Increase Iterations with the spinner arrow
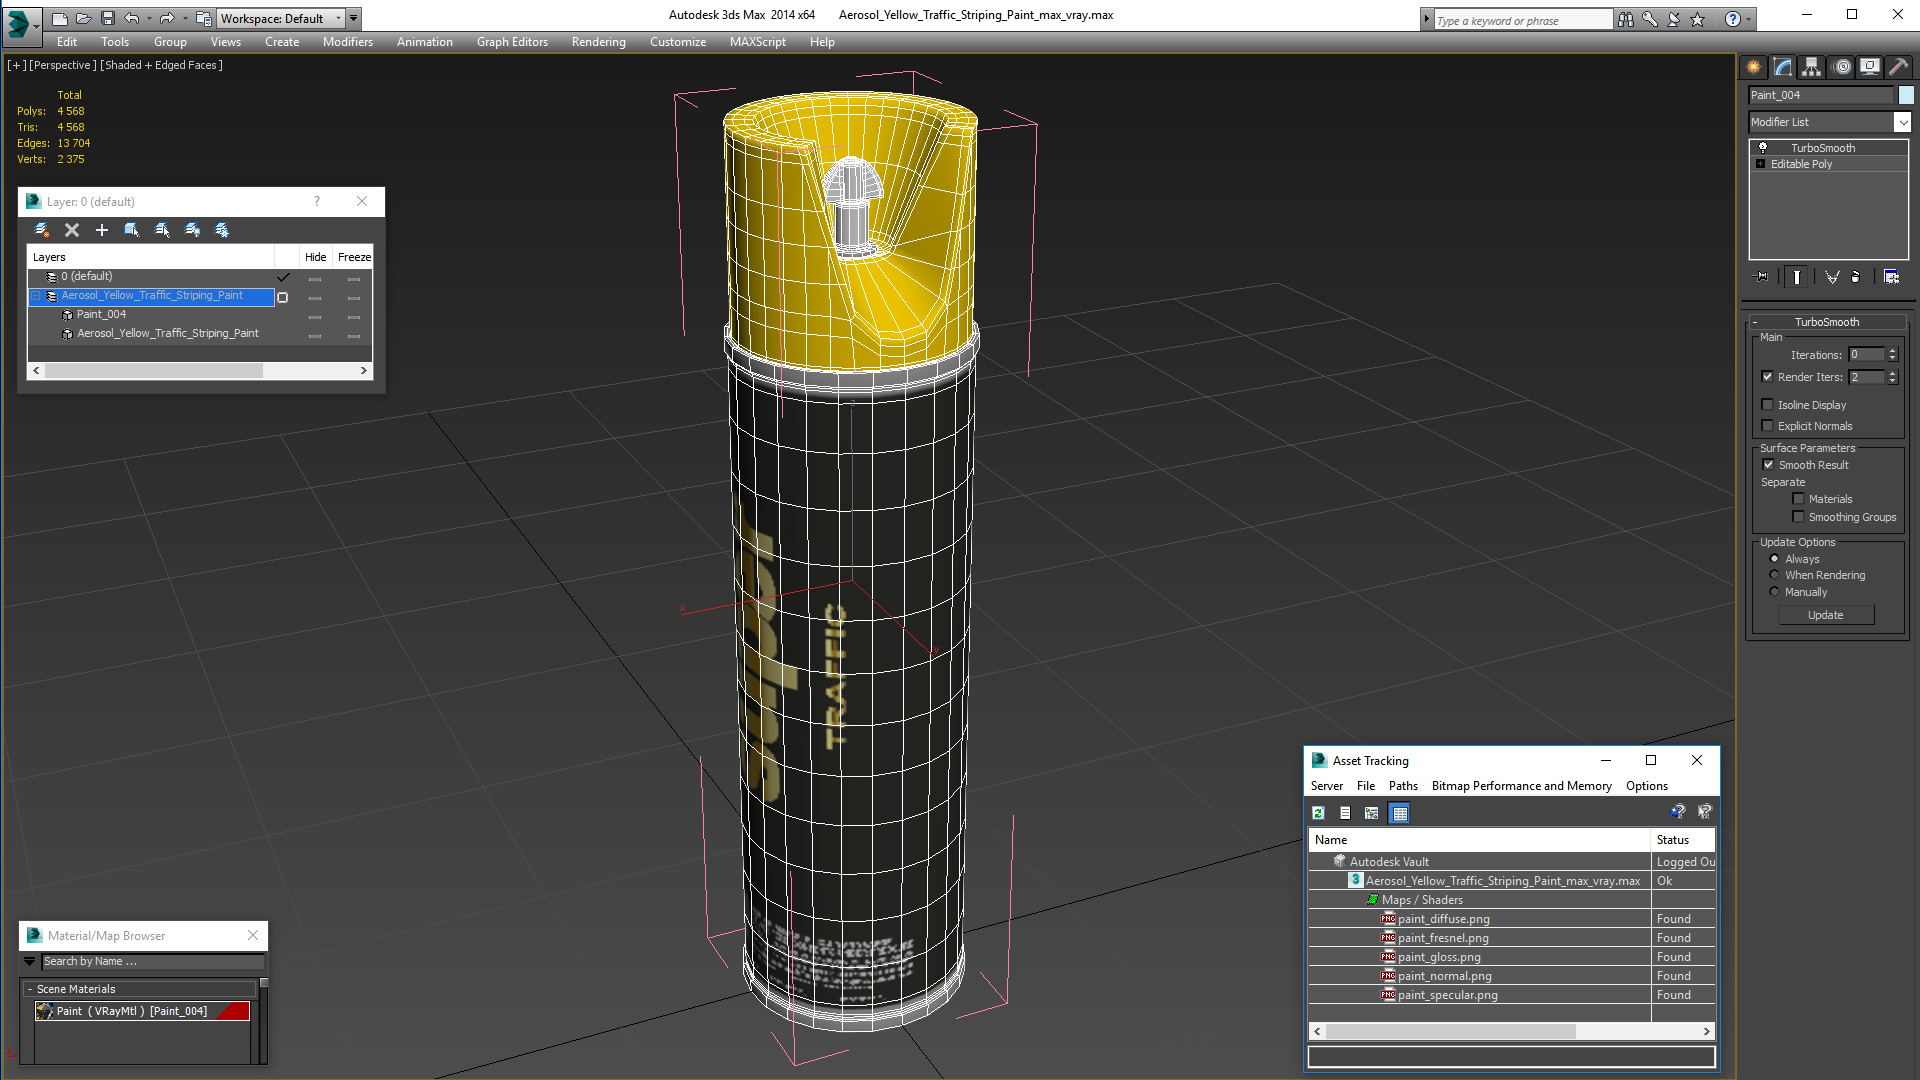Viewport: 1920px width, 1080px height. pos(1892,351)
